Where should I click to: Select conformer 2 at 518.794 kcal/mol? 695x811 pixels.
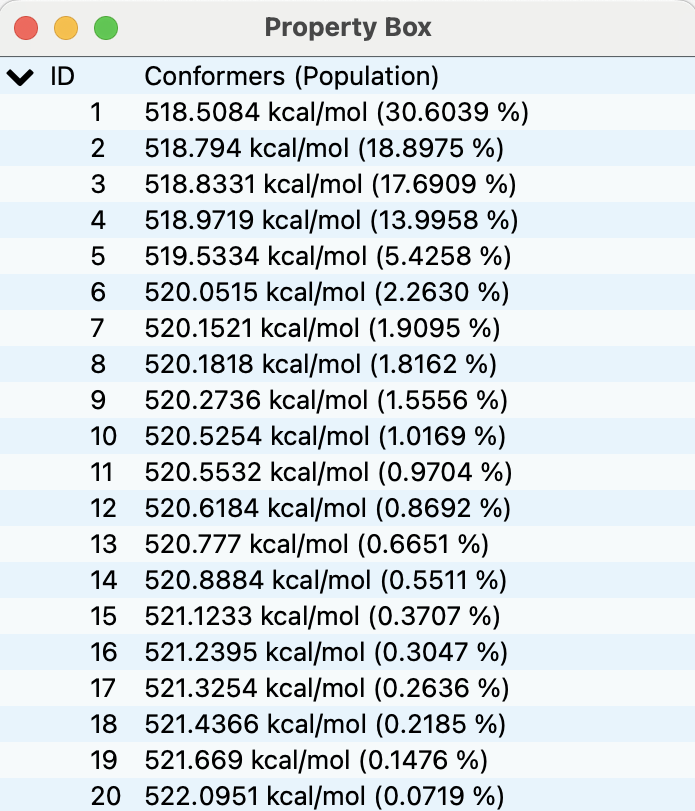click(x=324, y=148)
